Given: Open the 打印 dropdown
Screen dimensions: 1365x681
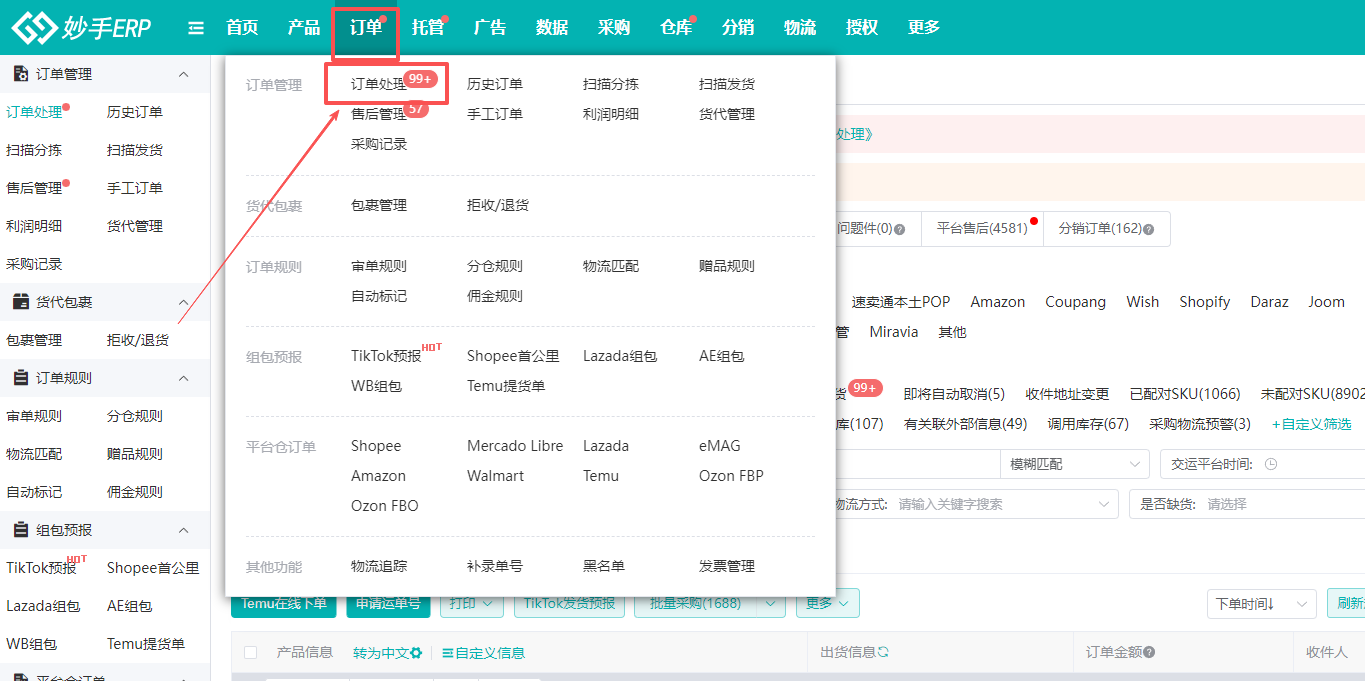Looking at the screenshot, I should point(471,603).
